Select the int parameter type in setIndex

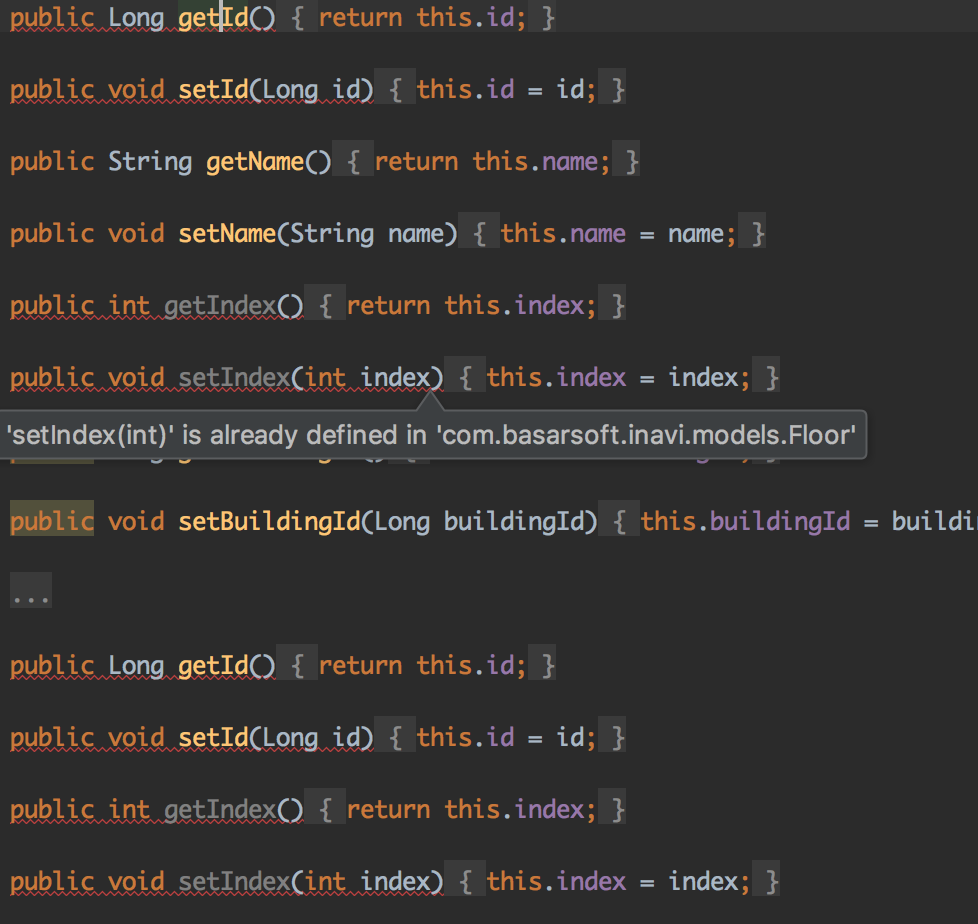coord(325,377)
